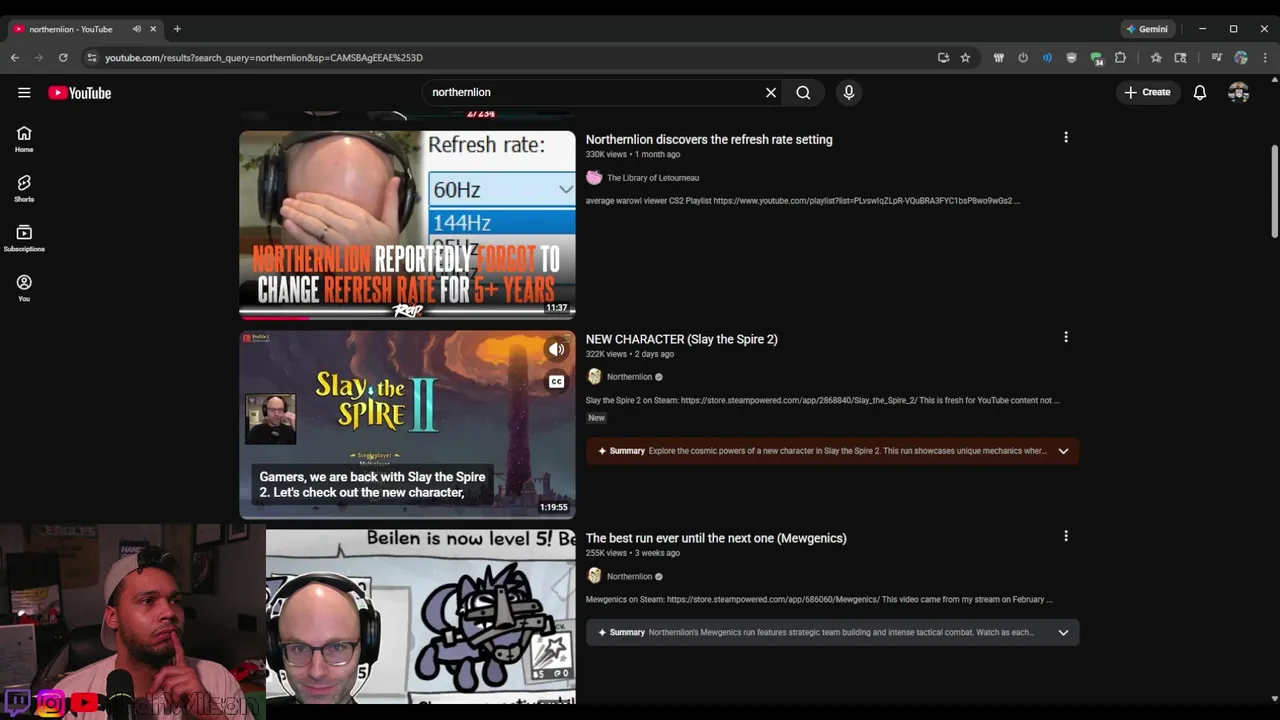Expand the Slay the Spire 2 summary
1280x720 pixels.
1063,451
